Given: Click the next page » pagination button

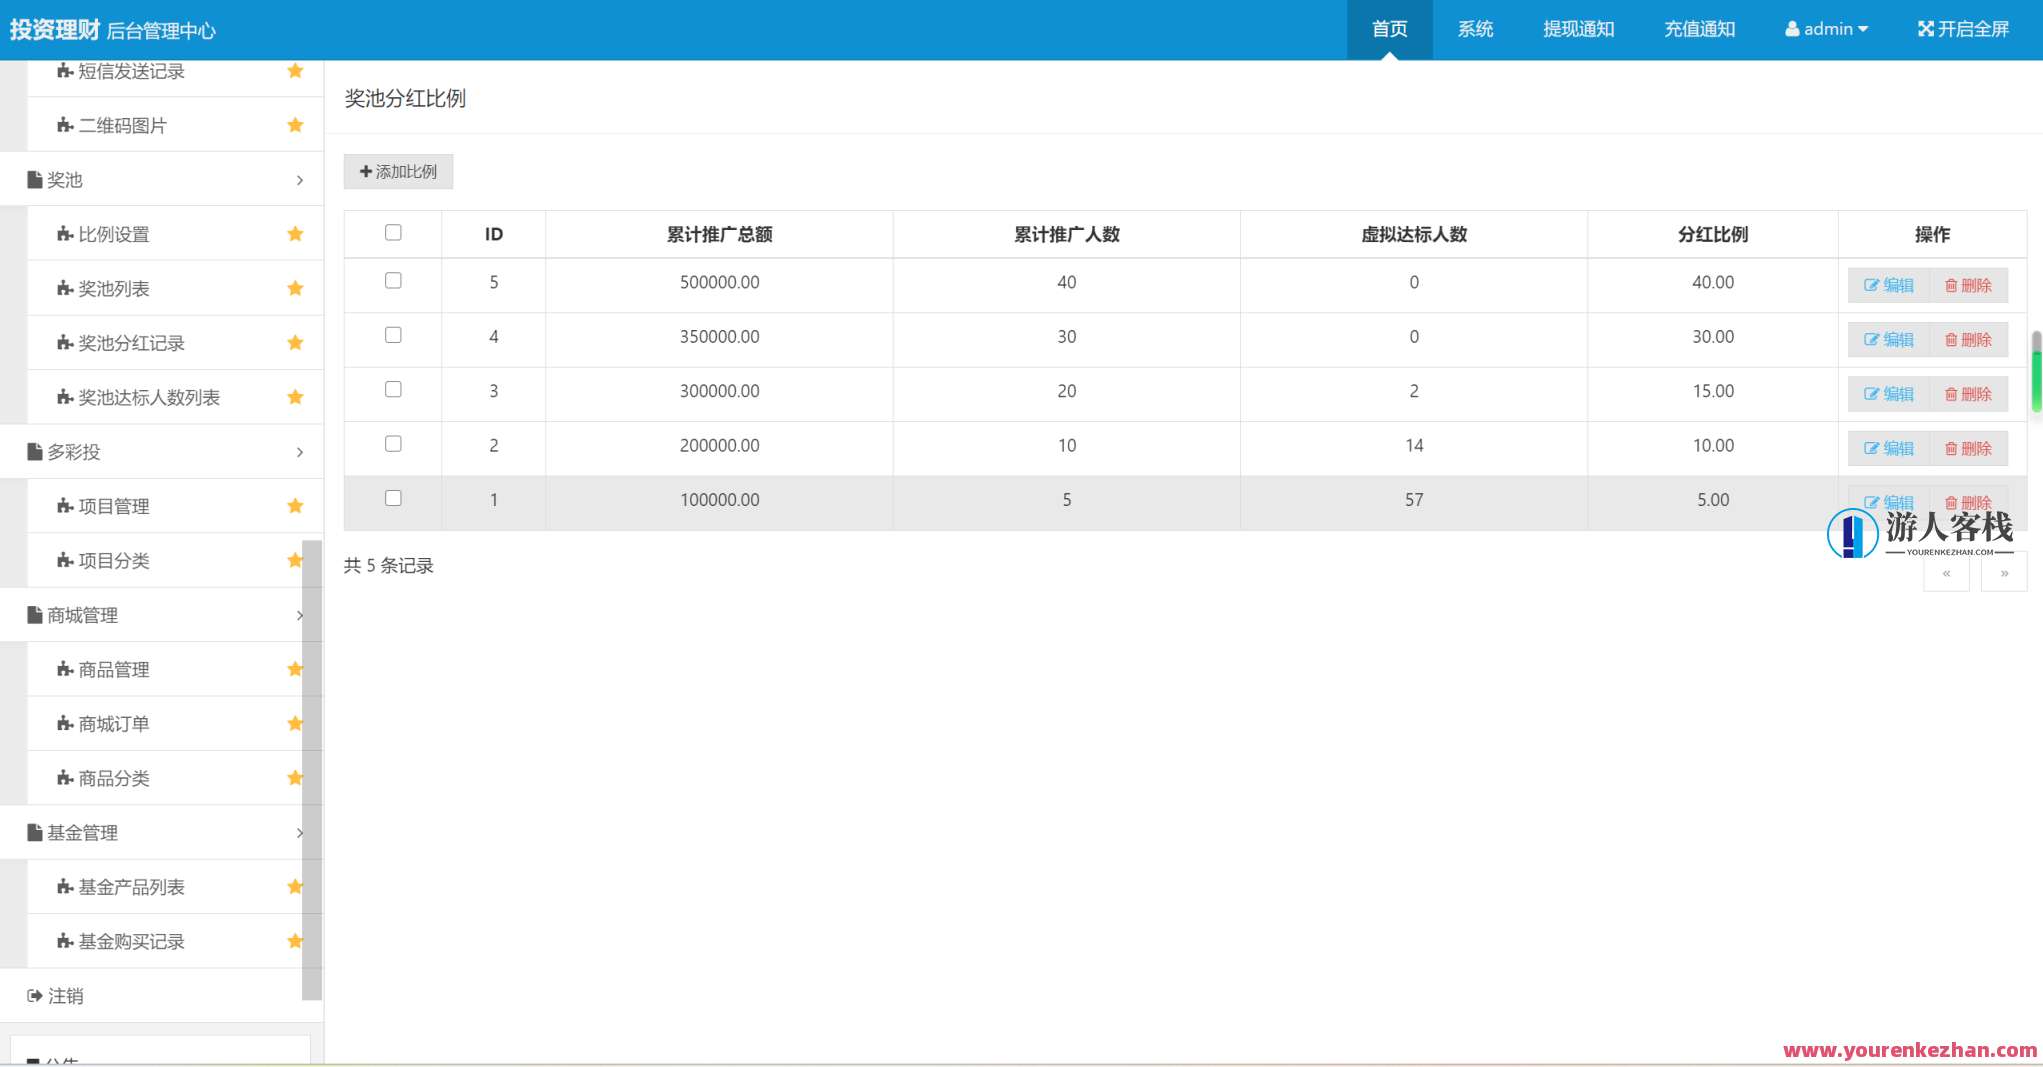Looking at the screenshot, I should pos(2004,574).
